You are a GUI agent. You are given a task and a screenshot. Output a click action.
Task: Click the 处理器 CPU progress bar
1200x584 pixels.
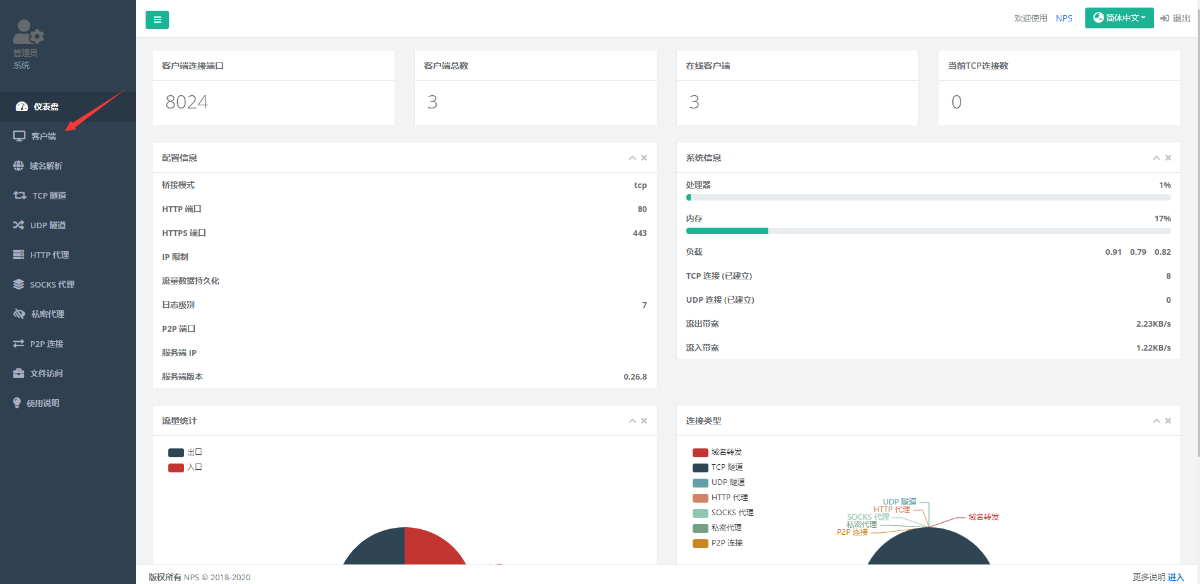[928, 197]
